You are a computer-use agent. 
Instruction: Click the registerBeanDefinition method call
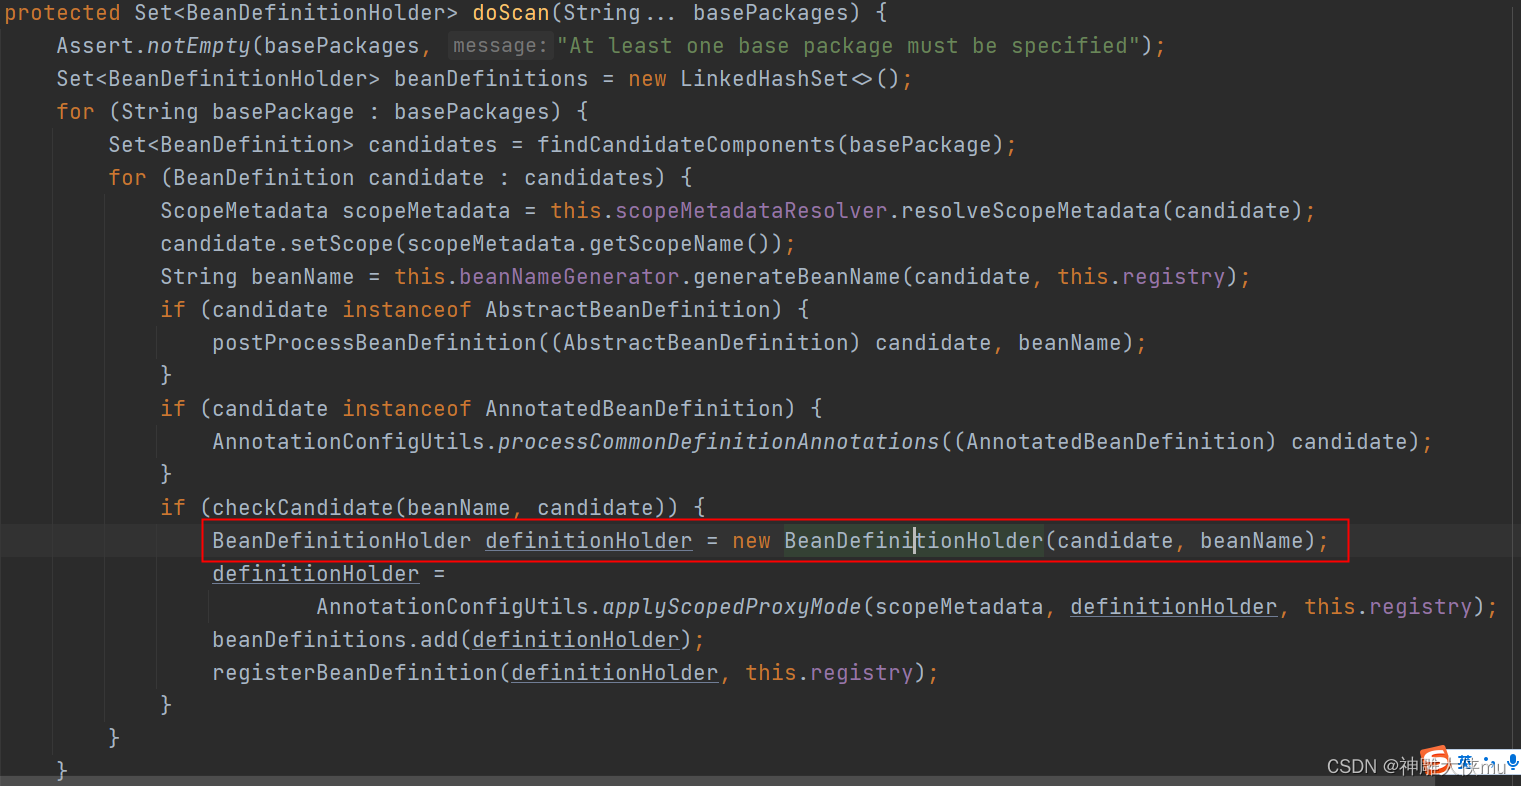[355, 673]
